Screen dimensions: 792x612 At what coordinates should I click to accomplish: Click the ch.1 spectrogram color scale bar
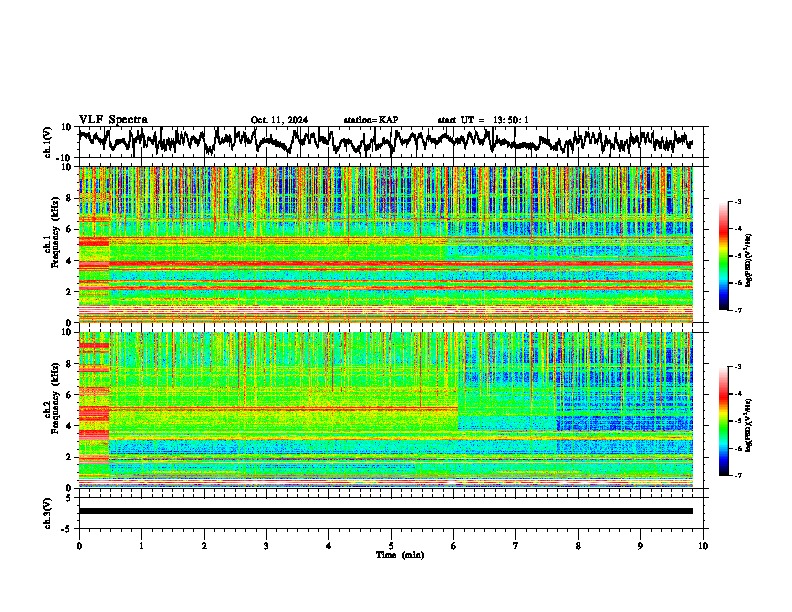(x=723, y=256)
